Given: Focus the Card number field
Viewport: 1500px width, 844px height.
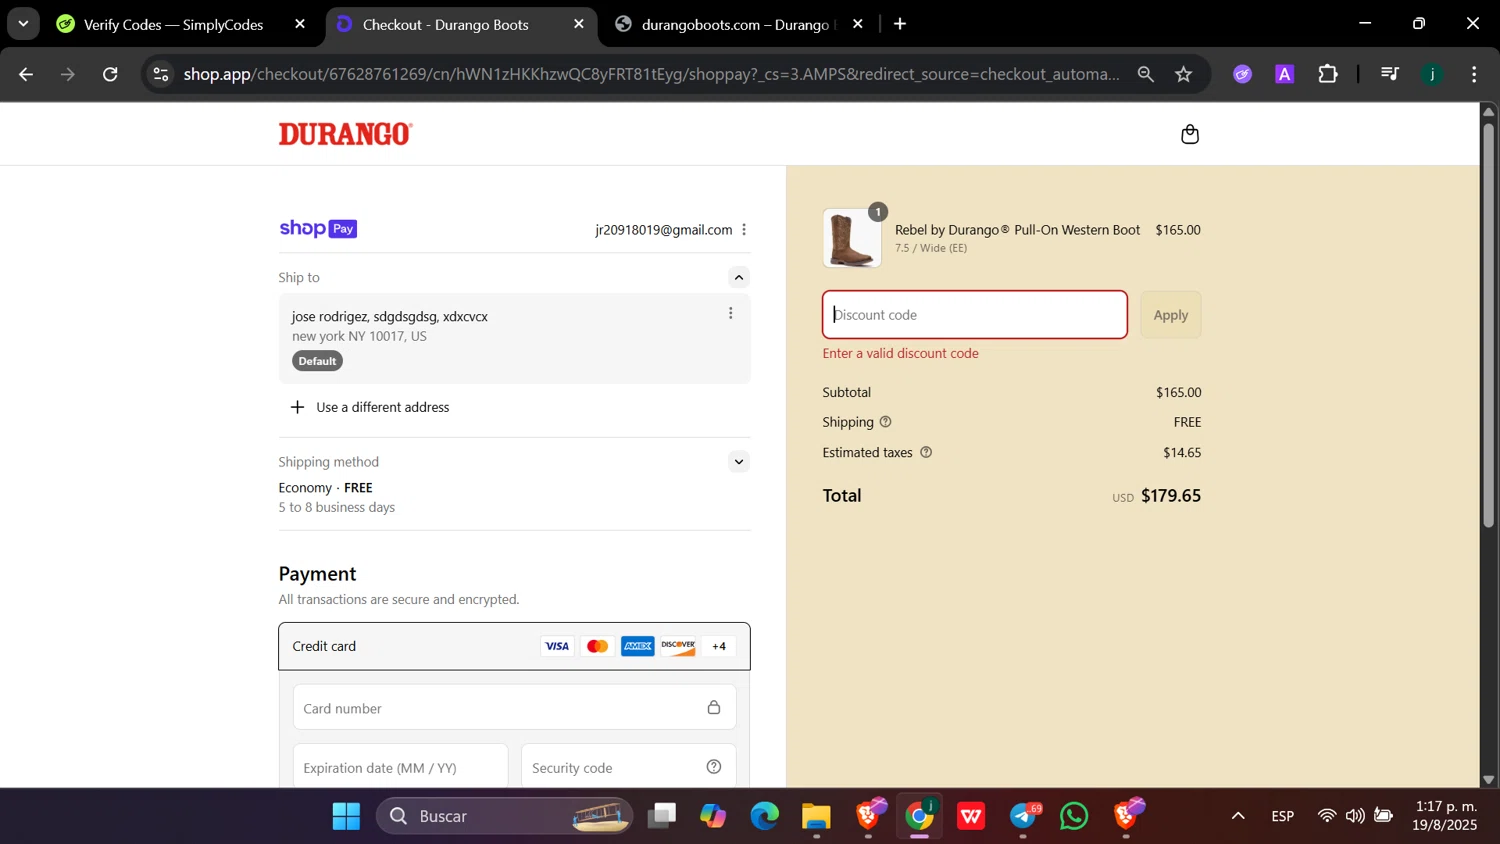Looking at the screenshot, I should (514, 708).
